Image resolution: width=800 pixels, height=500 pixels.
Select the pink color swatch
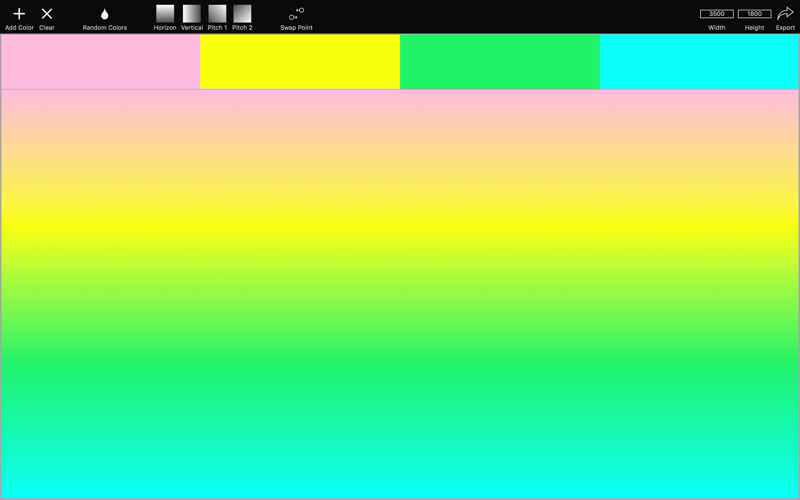click(101, 62)
